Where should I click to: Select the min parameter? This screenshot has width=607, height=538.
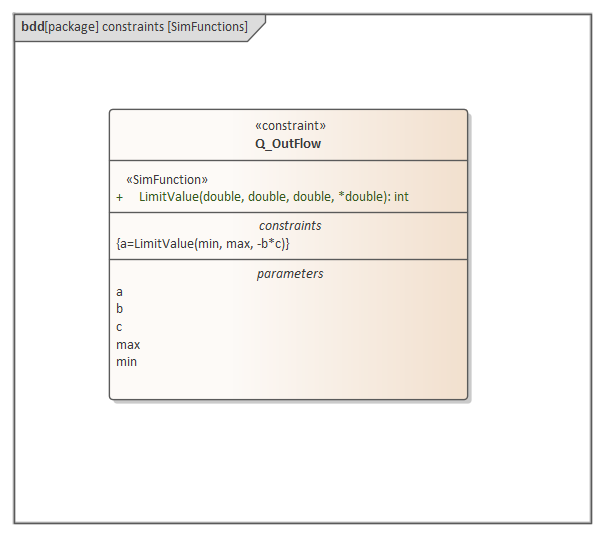[x=127, y=361]
